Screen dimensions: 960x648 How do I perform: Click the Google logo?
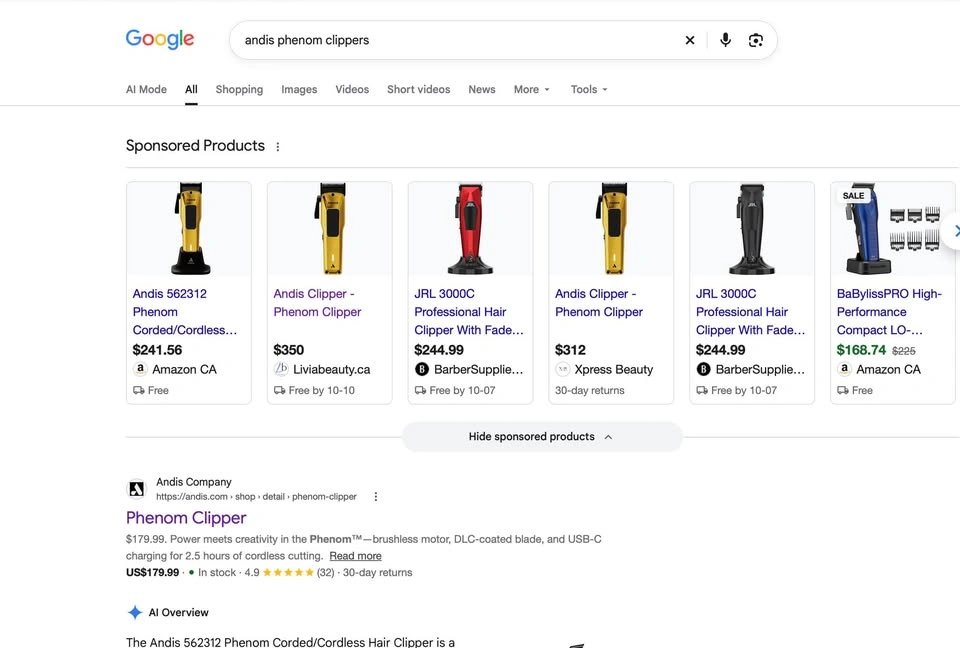click(160, 39)
